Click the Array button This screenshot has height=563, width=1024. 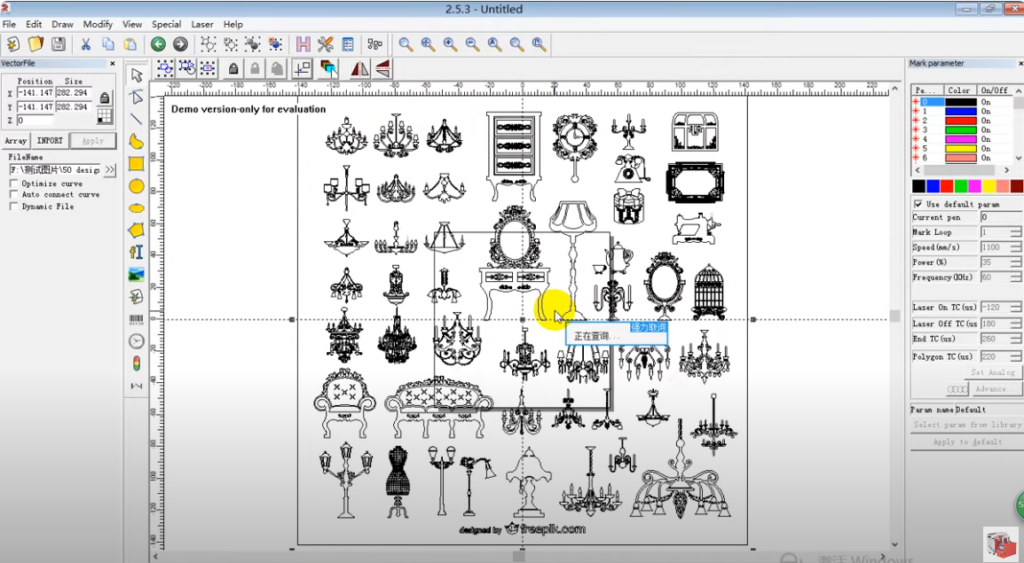coord(16,141)
